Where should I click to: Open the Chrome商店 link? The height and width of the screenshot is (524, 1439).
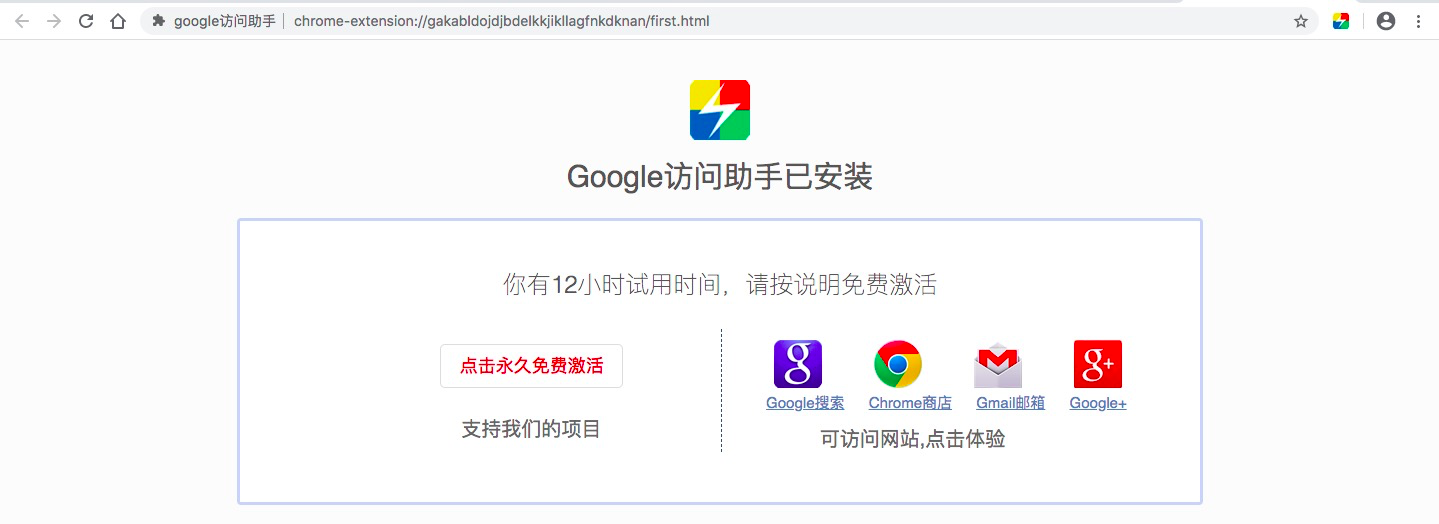[910, 403]
